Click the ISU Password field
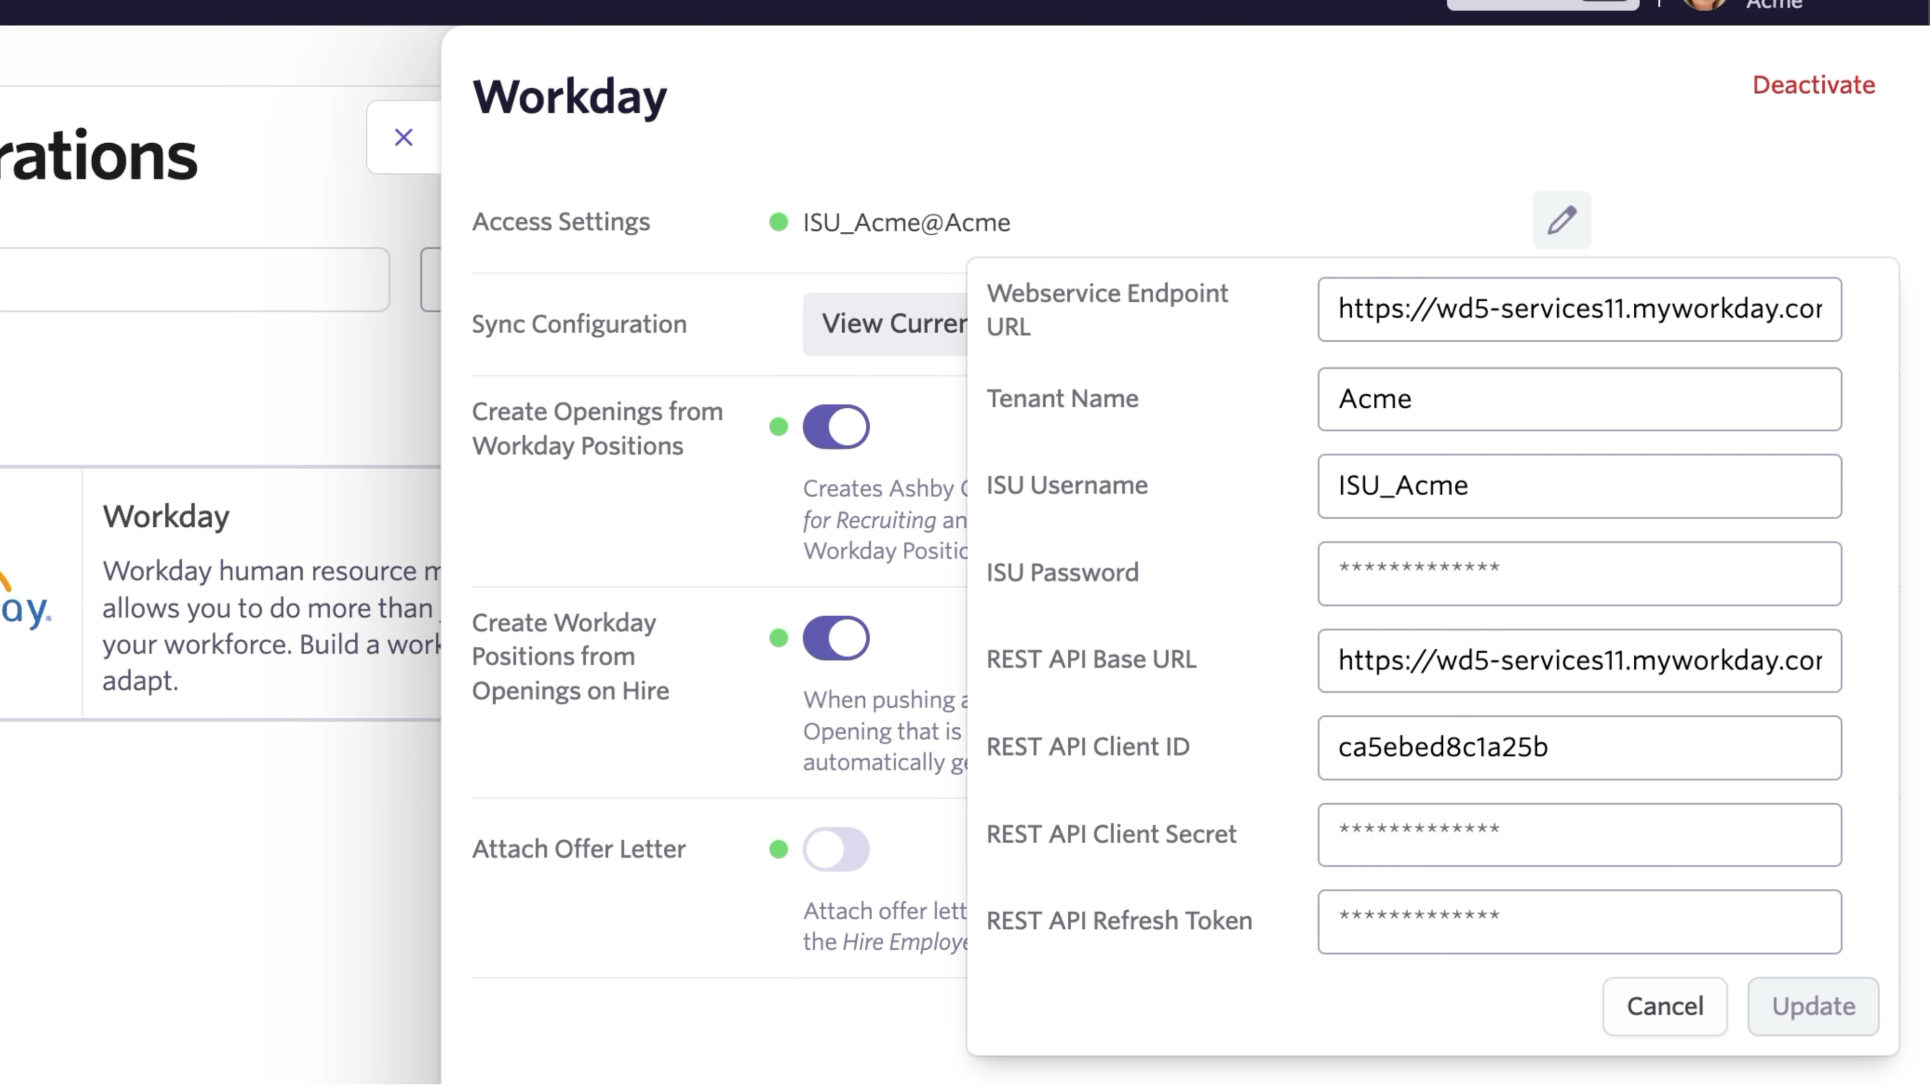Viewport: 1930px width, 1085px height. tap(1578, 573)
